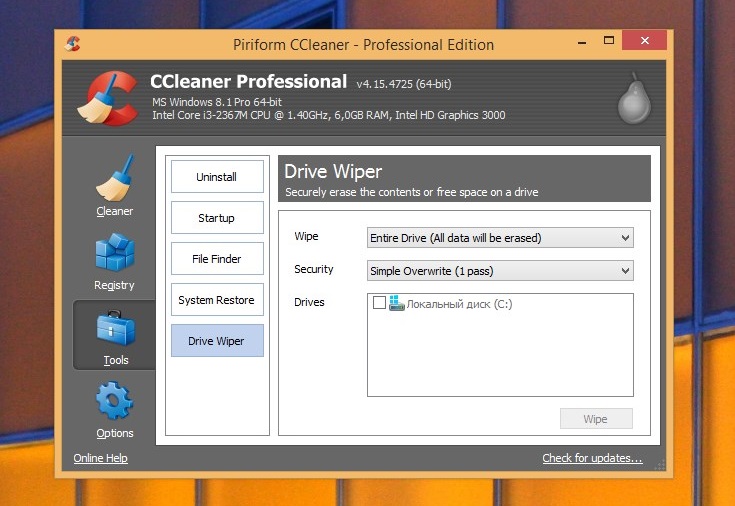The height and width of the screenshot is (506, 735).
Task: Check the Локальный диск (C:) checkbox
Action: pyautogui.click(x=379, y=303)
